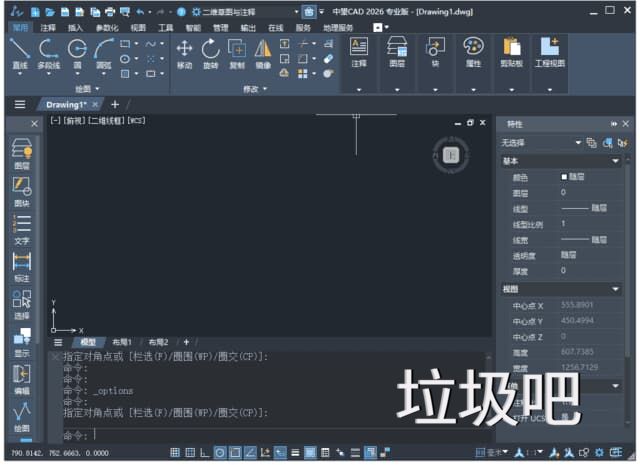Click the 命令 command line input
Screen dimensions: 640x465
click(250, 435)
